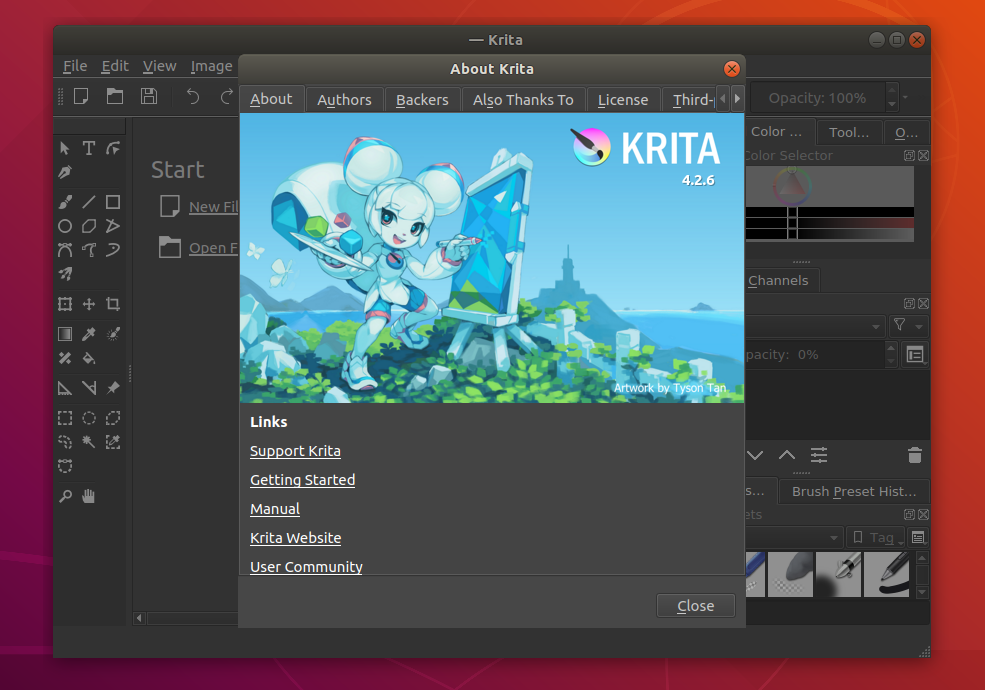Image resolution: width=985 pixels, height=690 pixels.
Task: Select the Shape Select arrow tool
Action: pyautogui.click(x=65, y=148)
